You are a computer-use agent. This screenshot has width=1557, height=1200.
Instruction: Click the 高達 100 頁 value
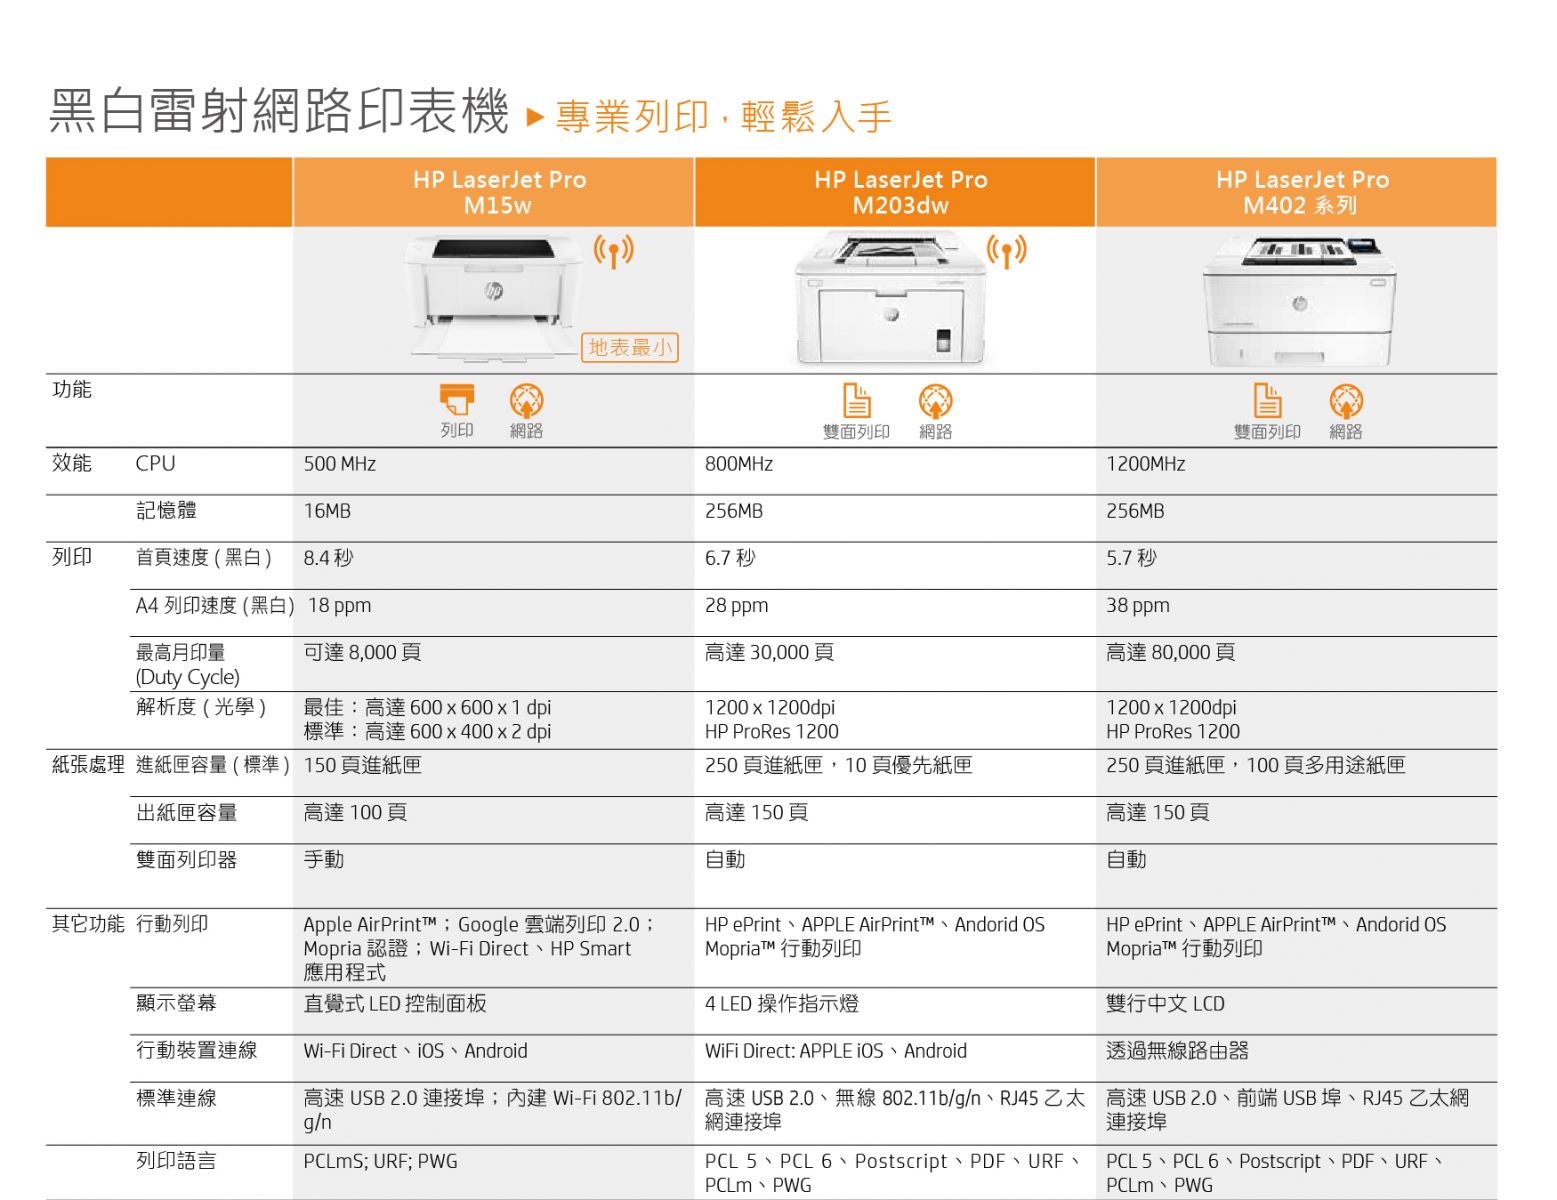click(355, 812)
